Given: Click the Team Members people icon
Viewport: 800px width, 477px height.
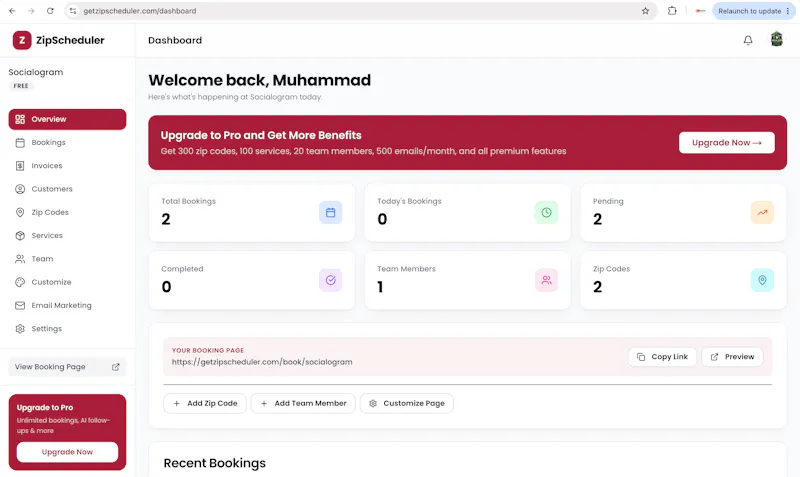Looking at the screenshot, I should tap(546, 280).
